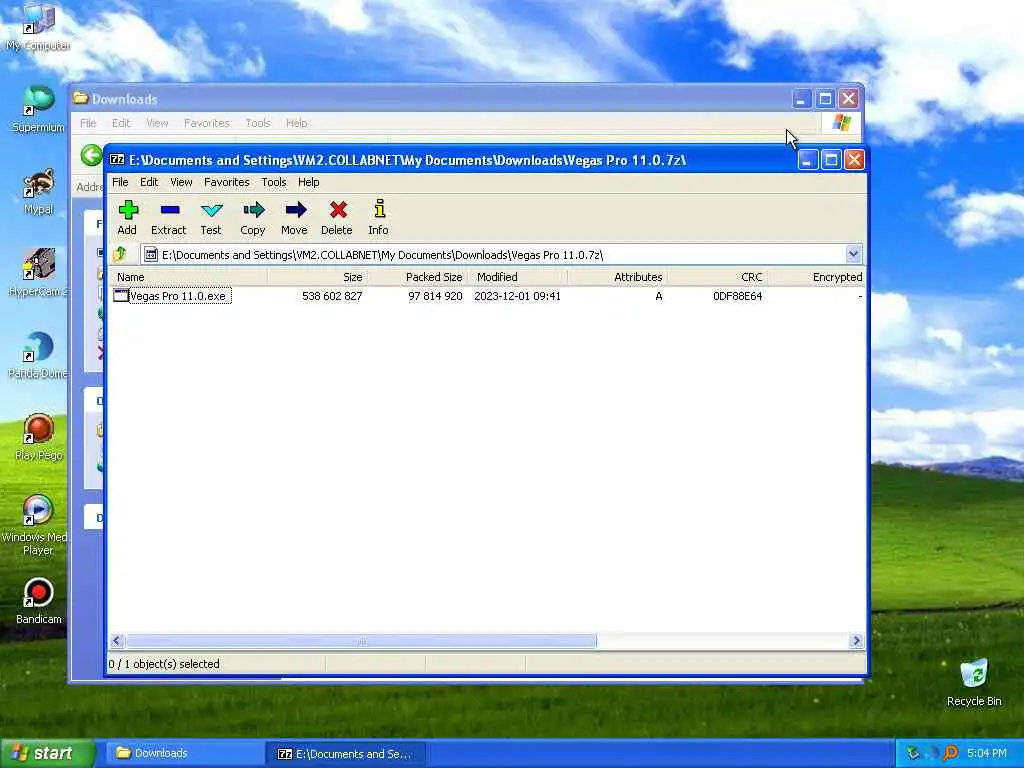Sort by the Modified column header
Screen dimensions: 1024x768
tap(517, 277)
